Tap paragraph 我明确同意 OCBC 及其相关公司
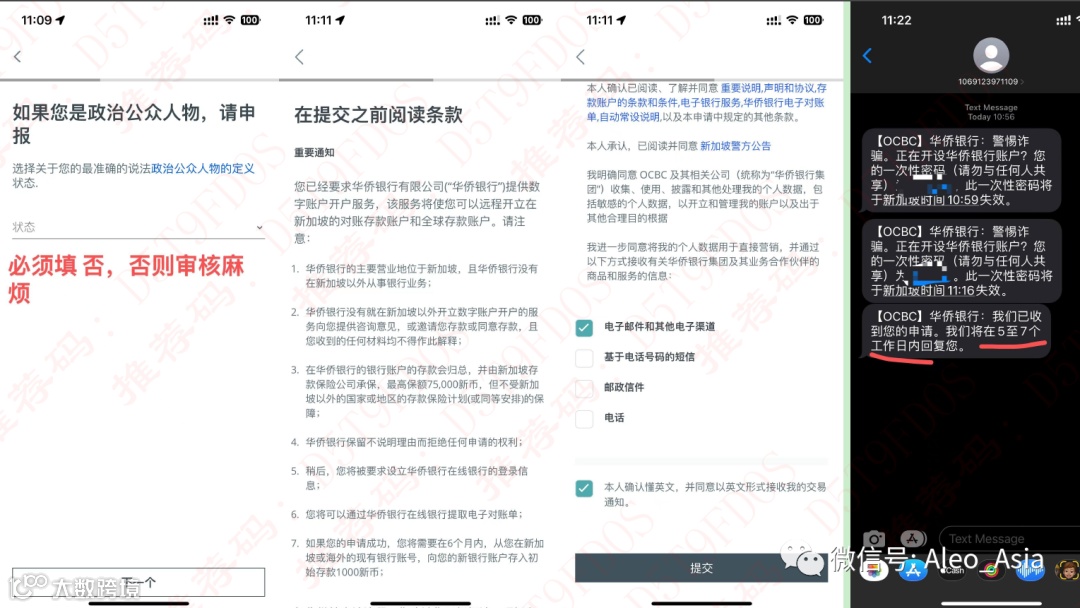The width and height of the screenshot is (1080, 608). pos(705,196)
